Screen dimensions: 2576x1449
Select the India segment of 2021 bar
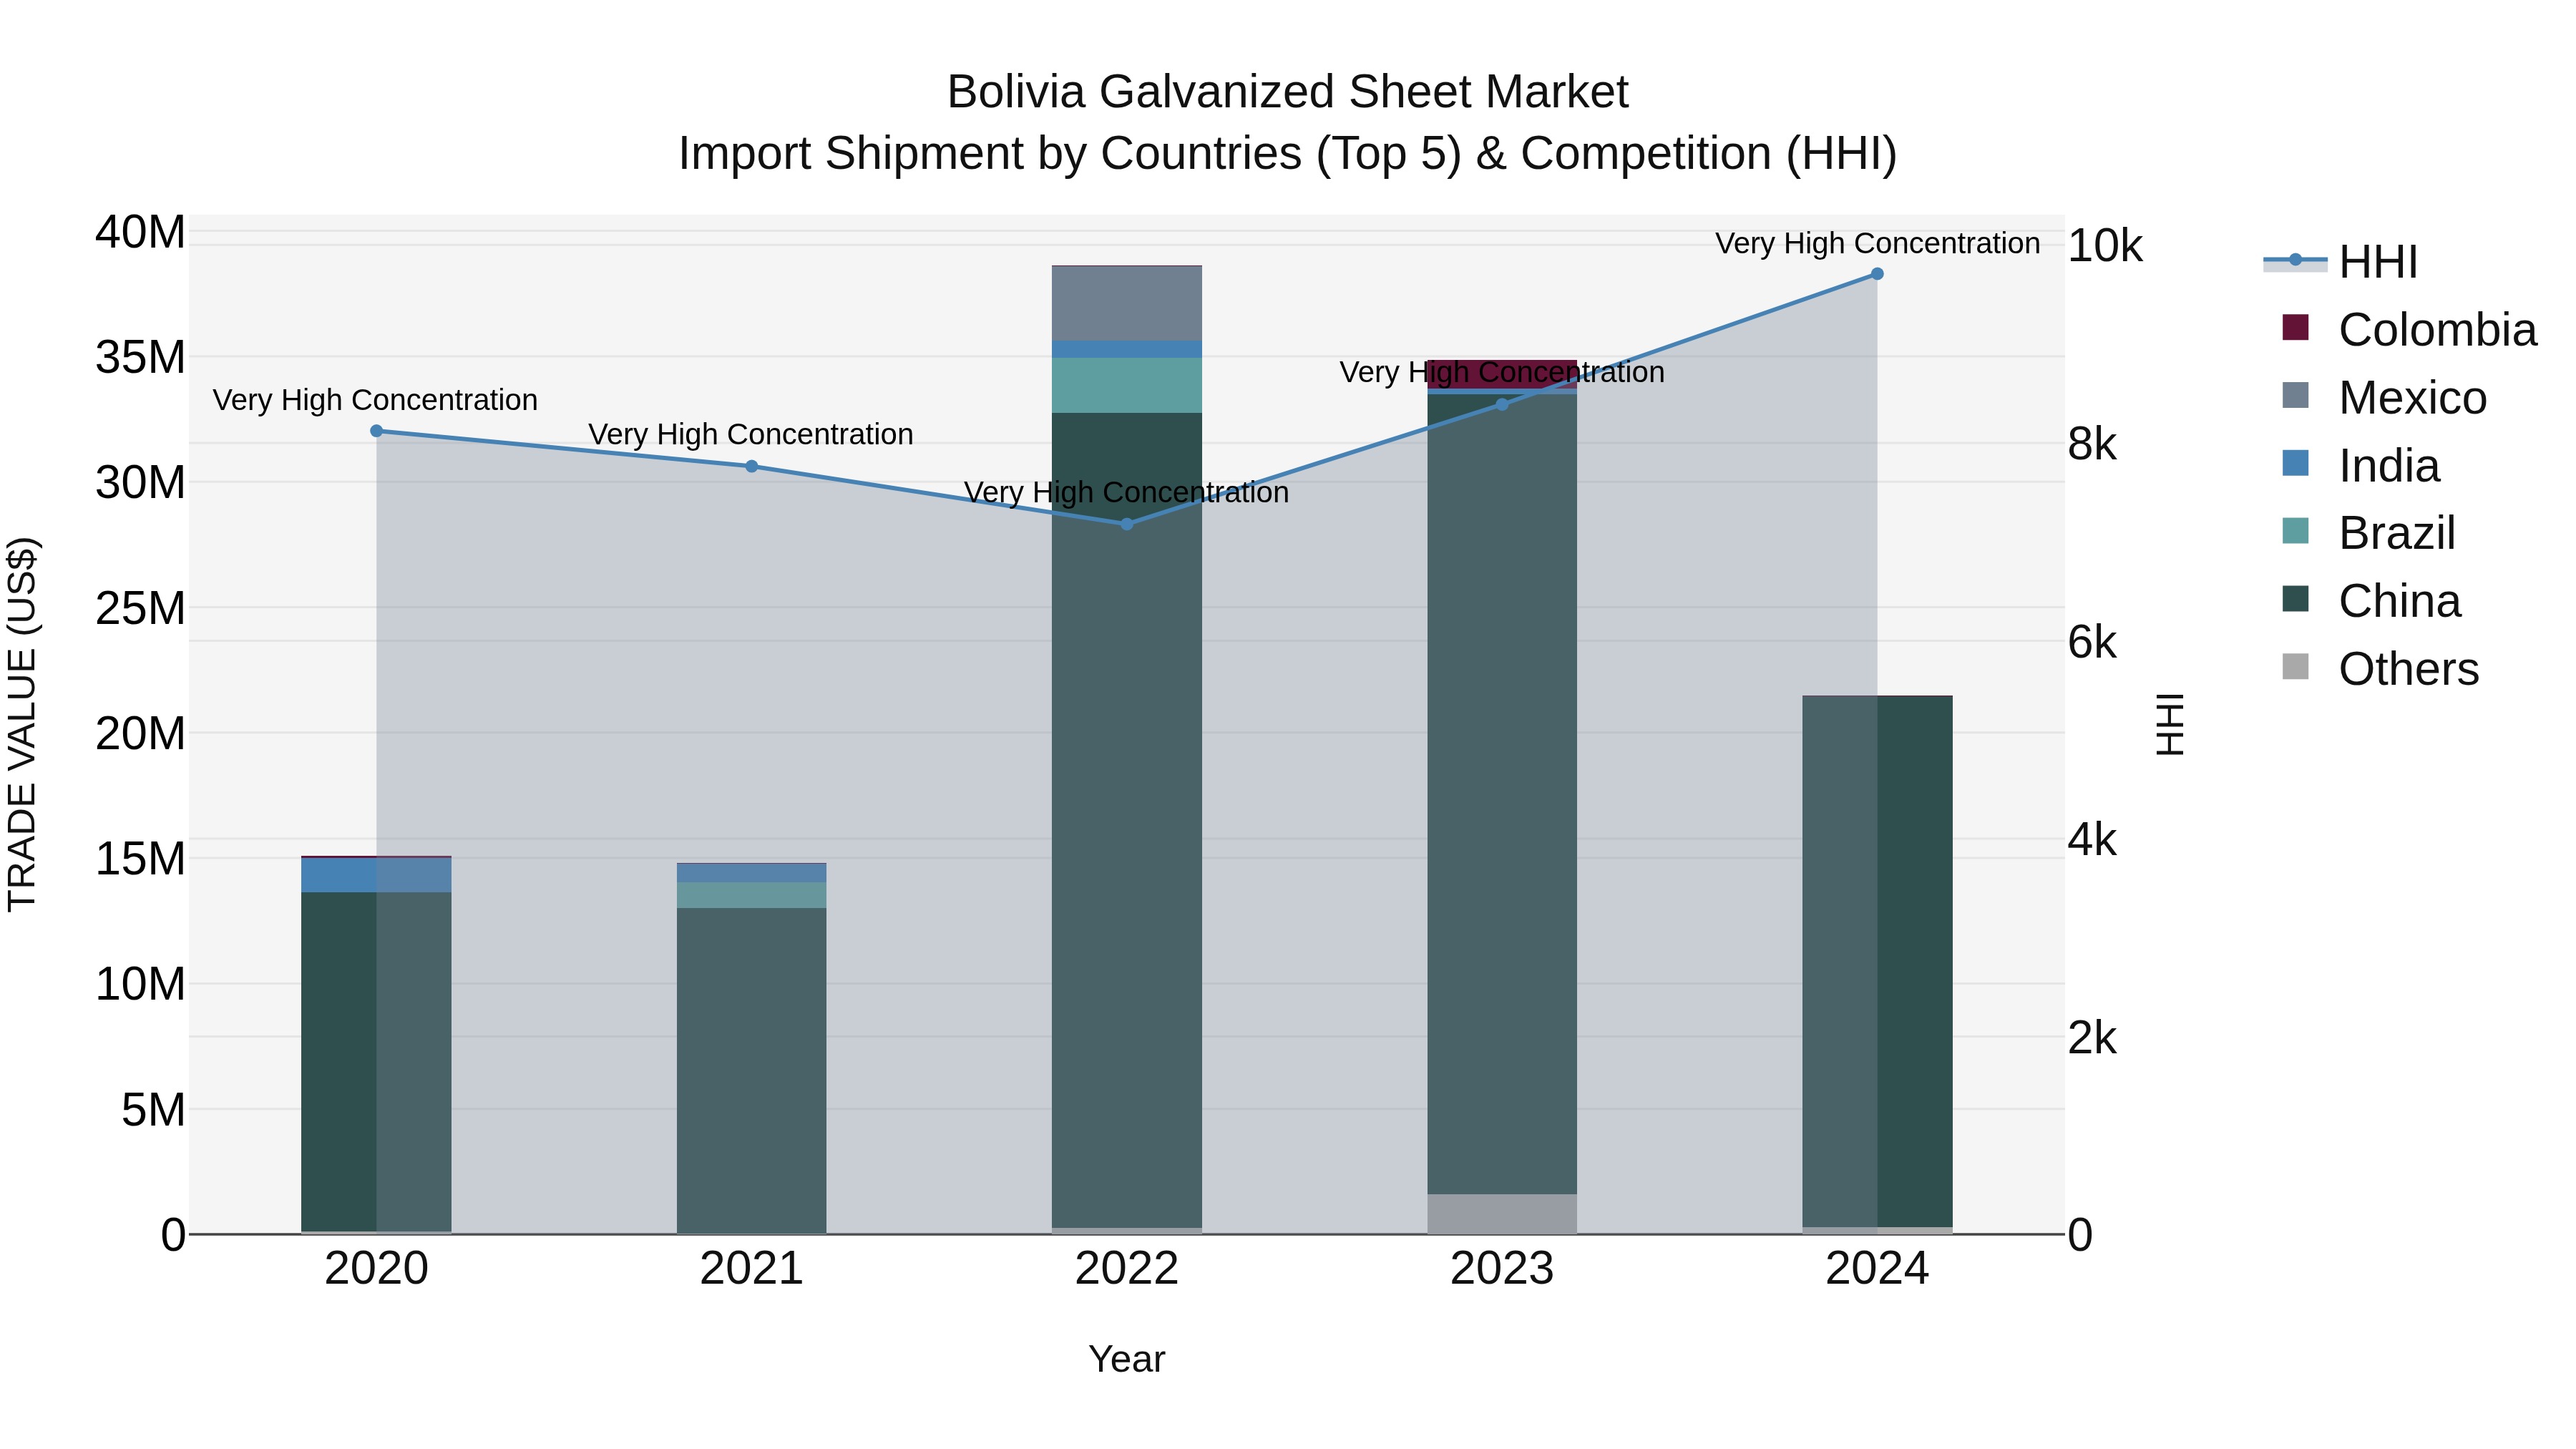(x=751, y=873)
